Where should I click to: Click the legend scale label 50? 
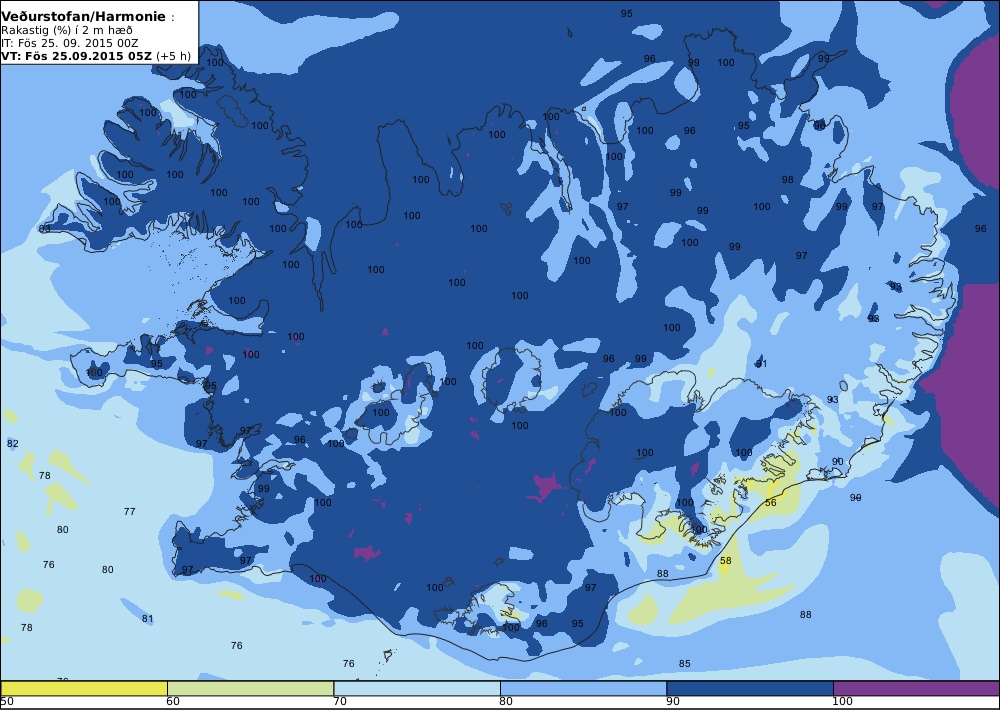7,702
